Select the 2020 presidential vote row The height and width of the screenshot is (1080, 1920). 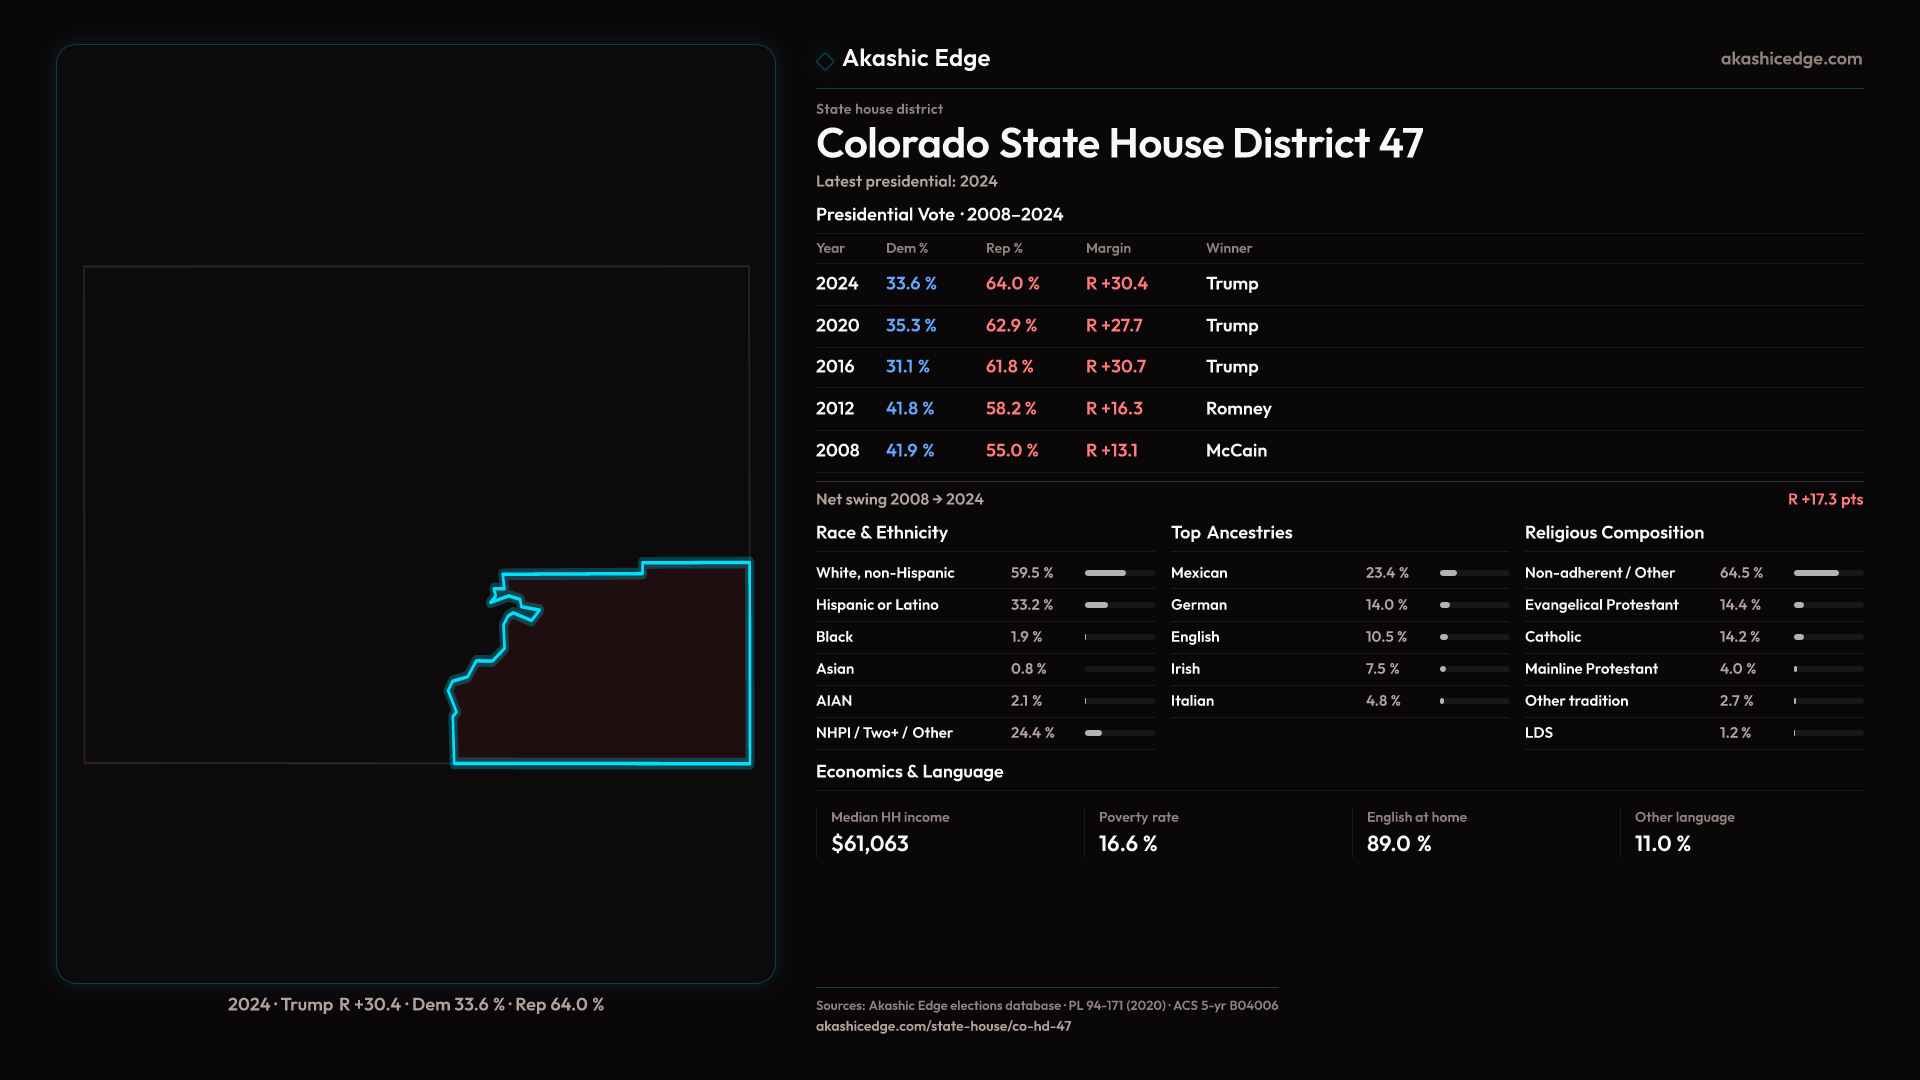837,326
